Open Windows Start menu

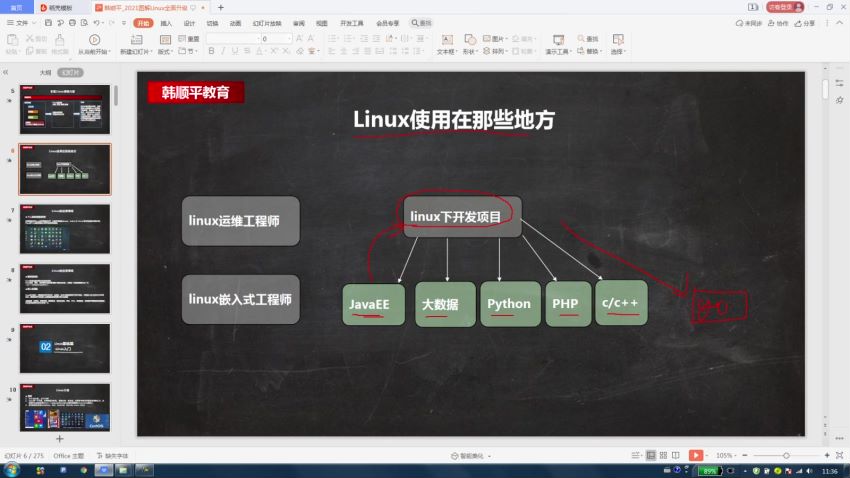pos(12,470)
